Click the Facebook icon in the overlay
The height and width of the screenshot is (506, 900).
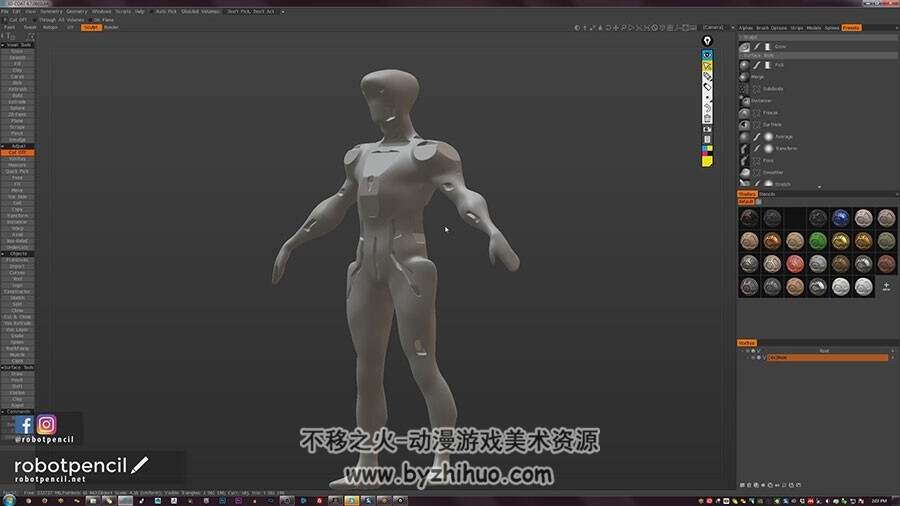click(24, 425)
